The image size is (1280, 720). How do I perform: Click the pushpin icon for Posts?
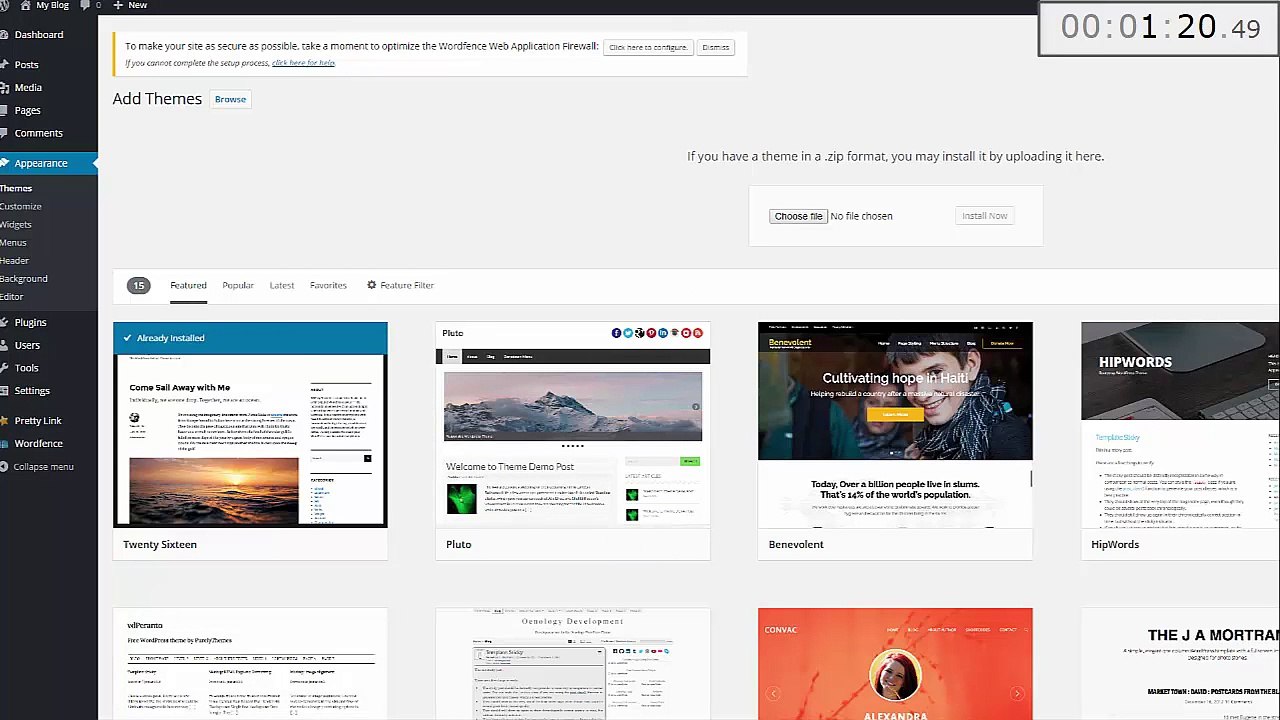tap(4, 65)
